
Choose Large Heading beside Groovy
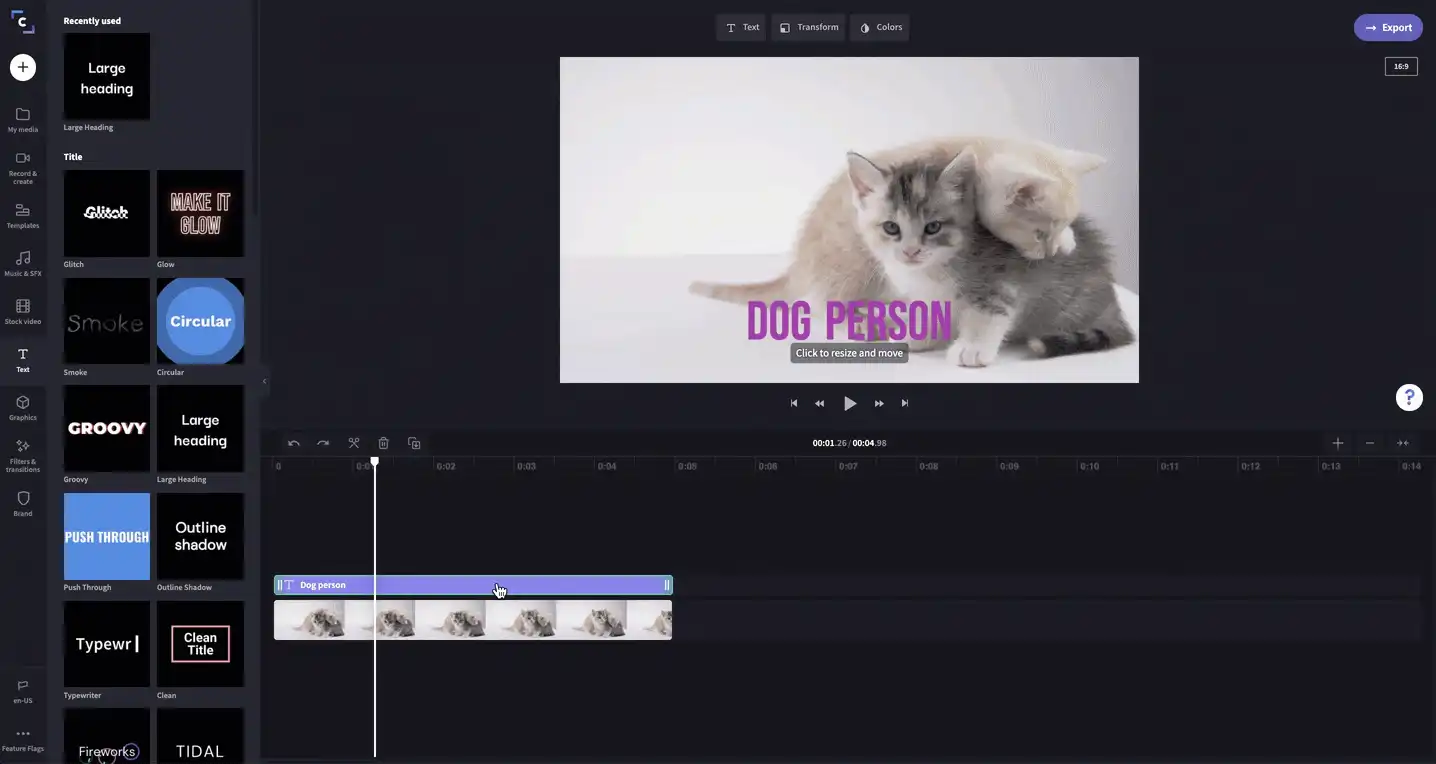[200, 428]
